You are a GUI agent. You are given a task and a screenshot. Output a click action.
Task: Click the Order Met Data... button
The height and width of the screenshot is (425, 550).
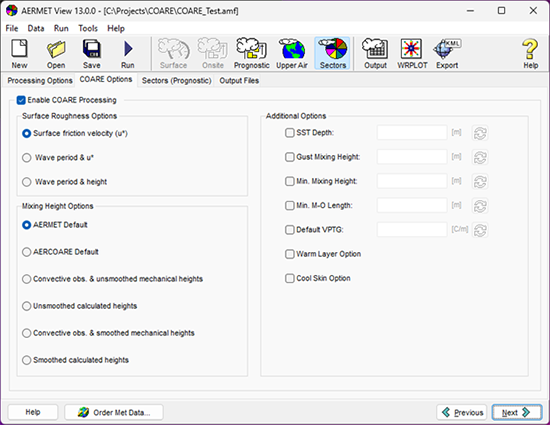114,412
